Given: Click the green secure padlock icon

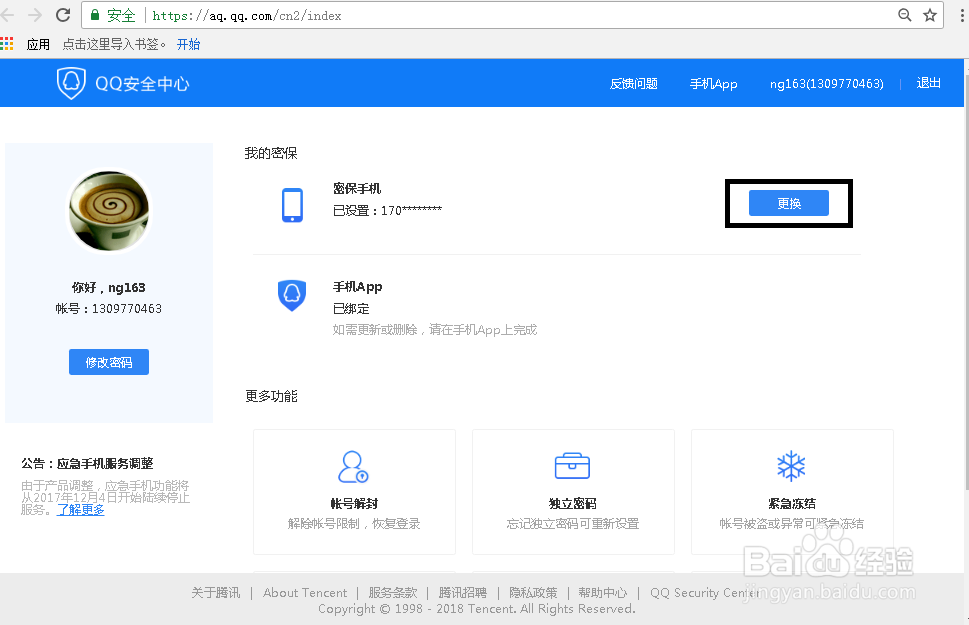Looking at the screenshot, I should [95, 15].
